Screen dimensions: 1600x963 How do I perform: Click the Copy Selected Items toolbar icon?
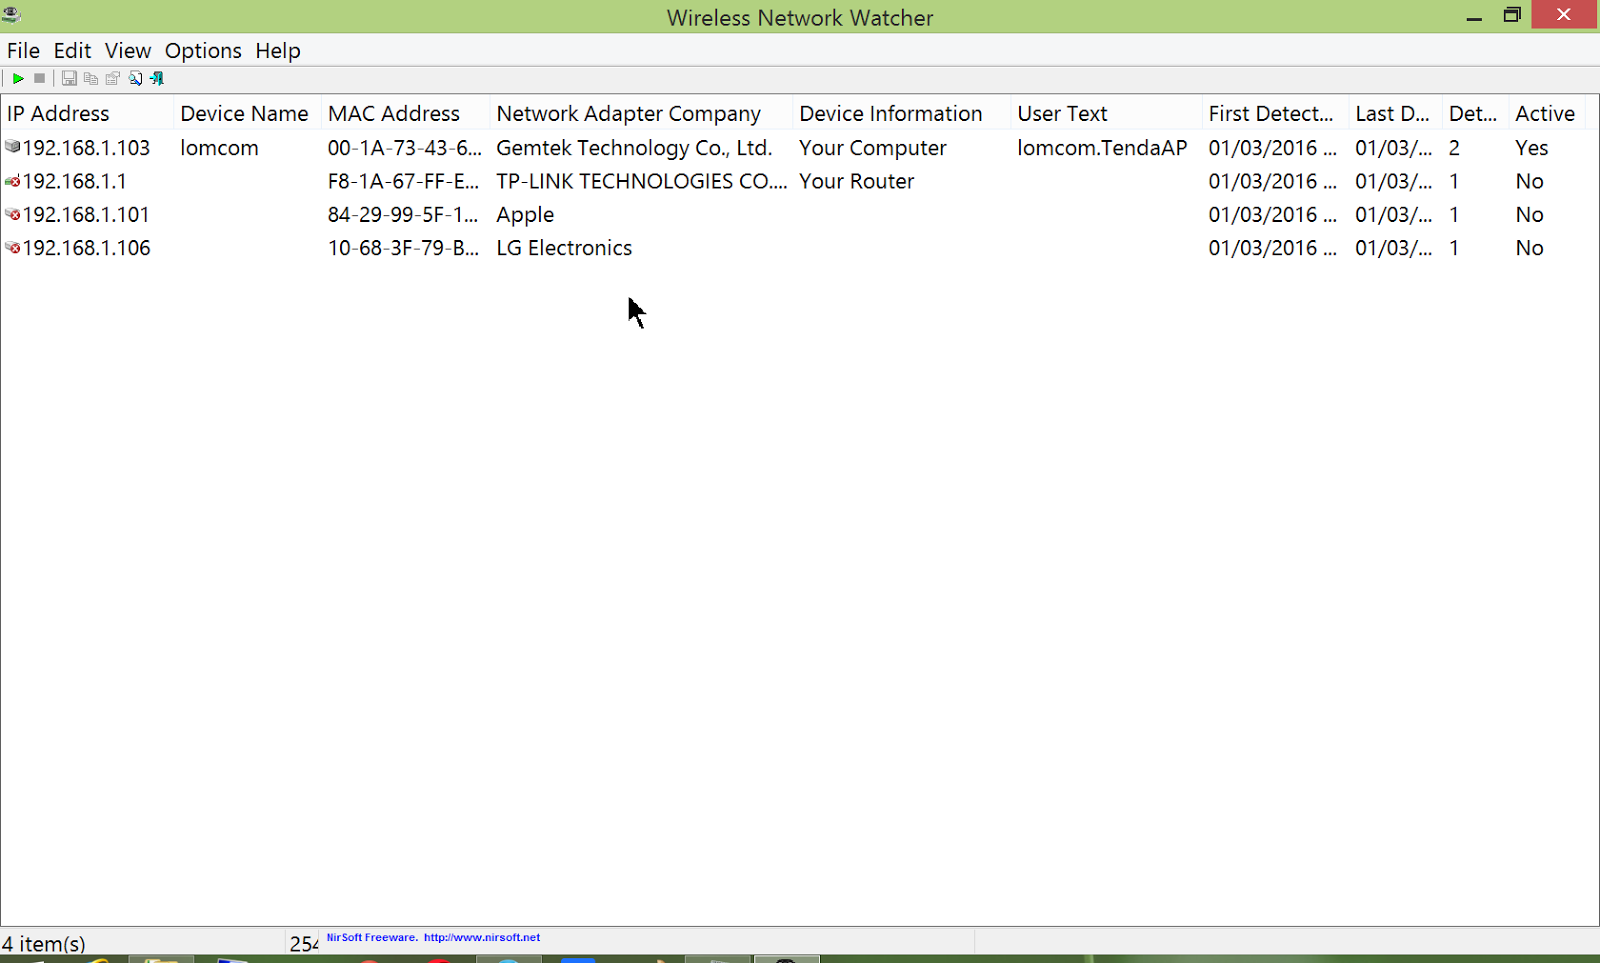(91, 78)
